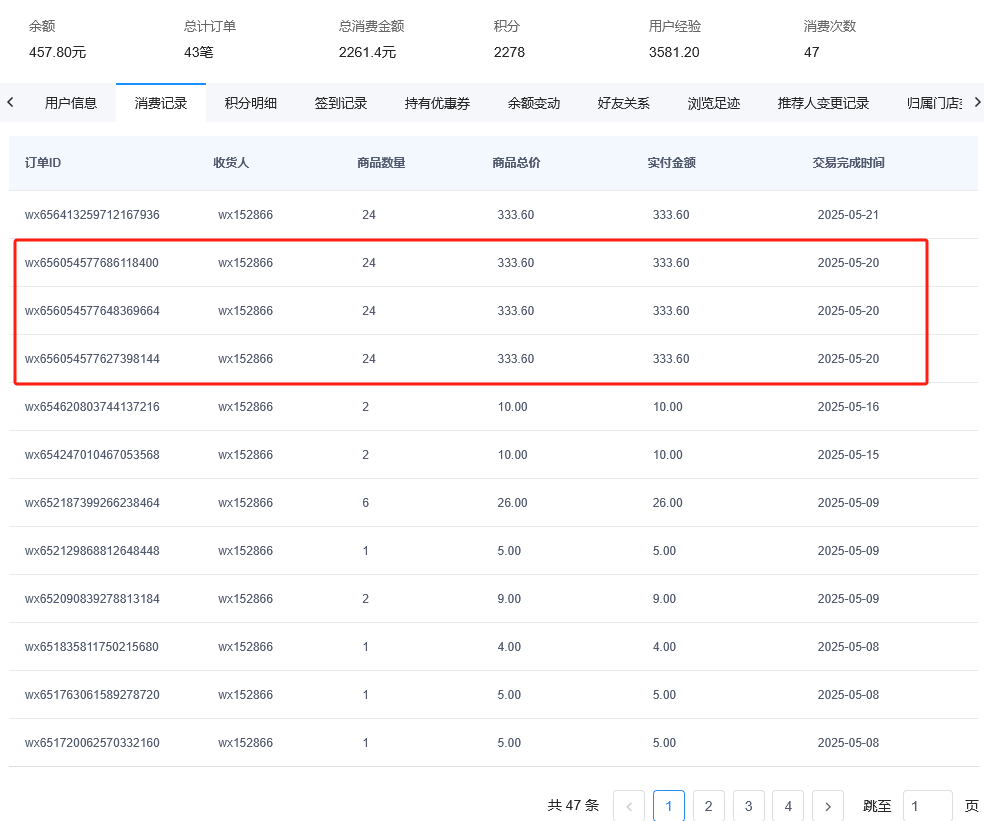Click the 商品总价 value 26.00
This screenshot has height=821, width=984.
click(513, 503)
